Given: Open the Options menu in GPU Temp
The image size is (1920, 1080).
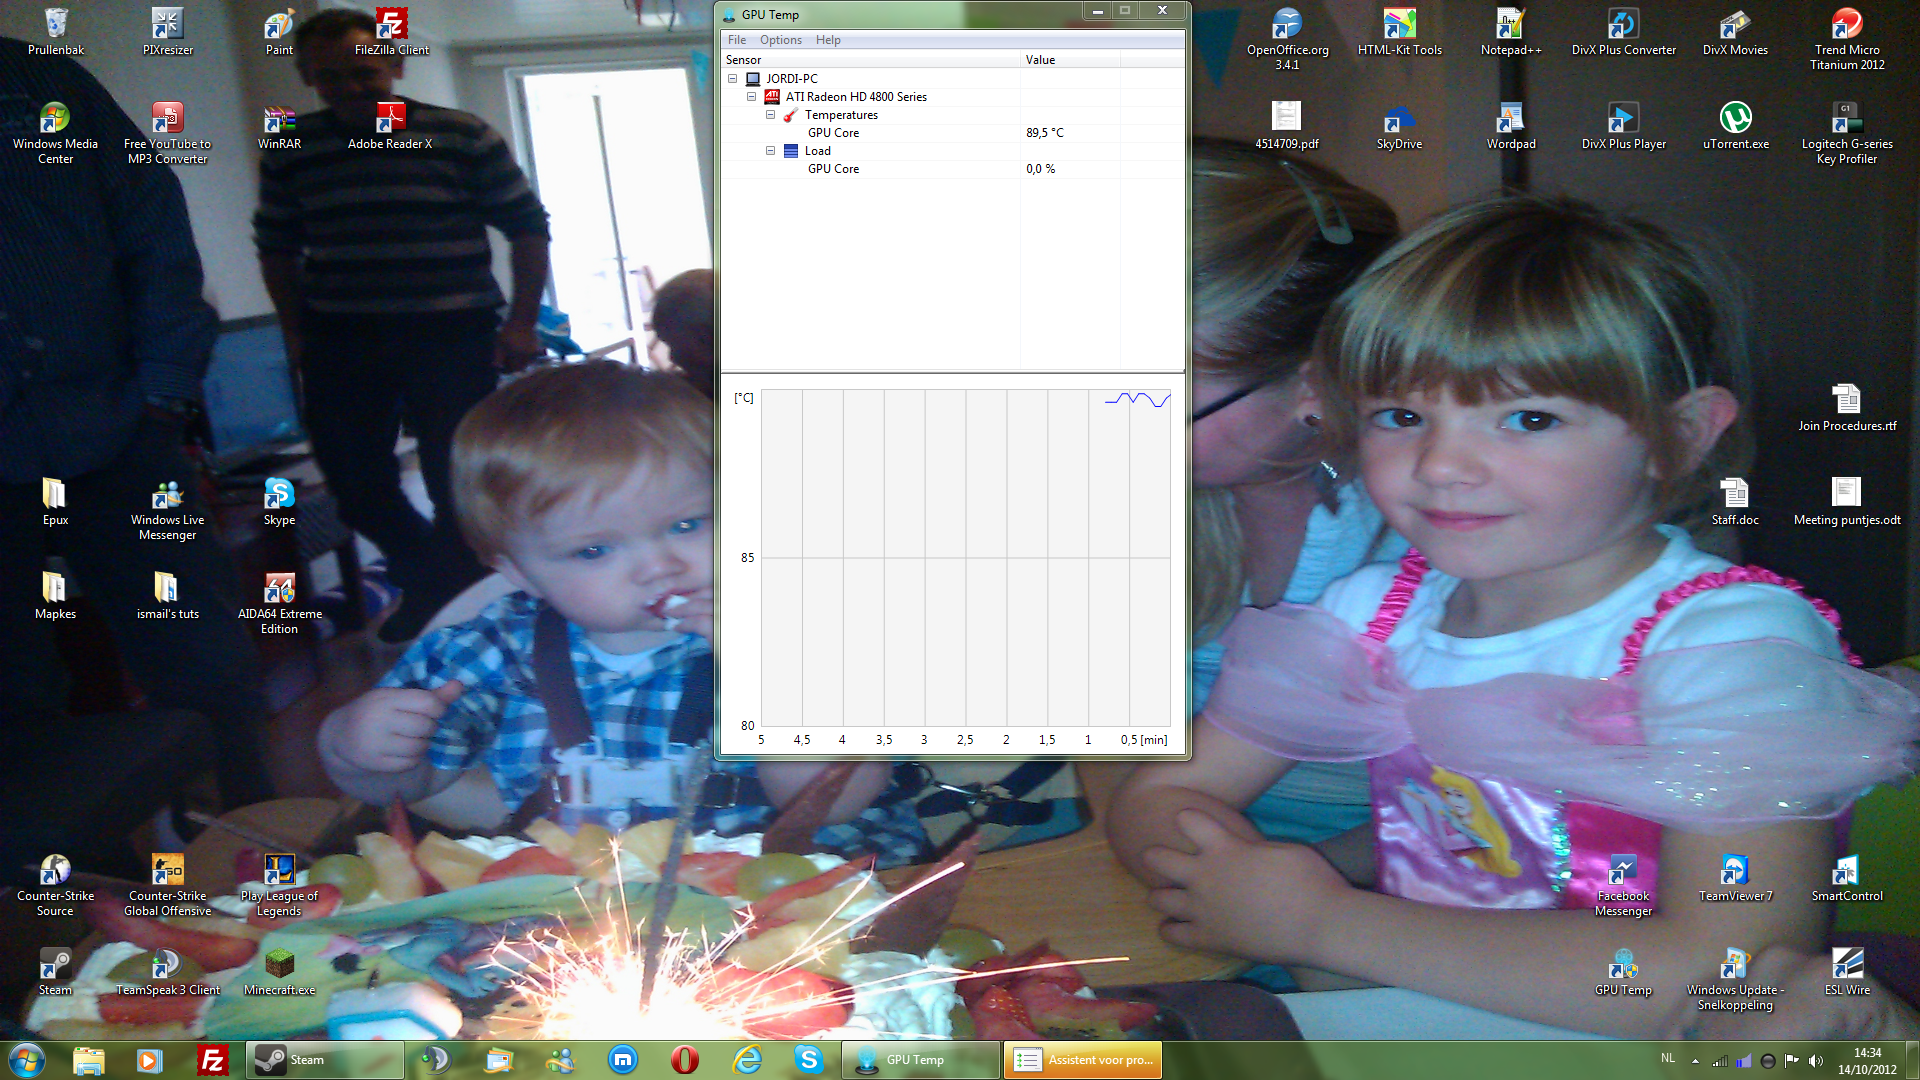Looking at the screenshot, I should pos(780,40).
